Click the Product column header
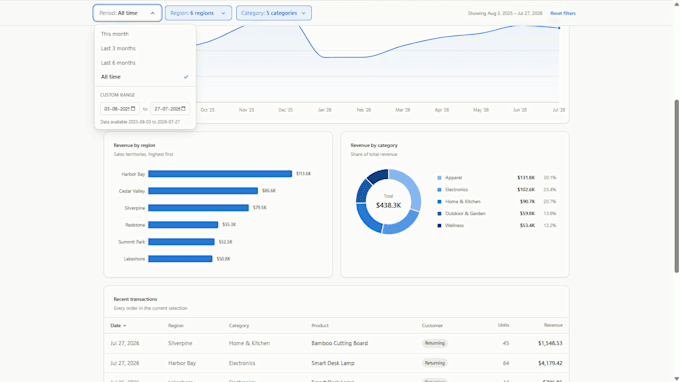The width and height of the screenshot is (680, 382). tap(320, 325)
